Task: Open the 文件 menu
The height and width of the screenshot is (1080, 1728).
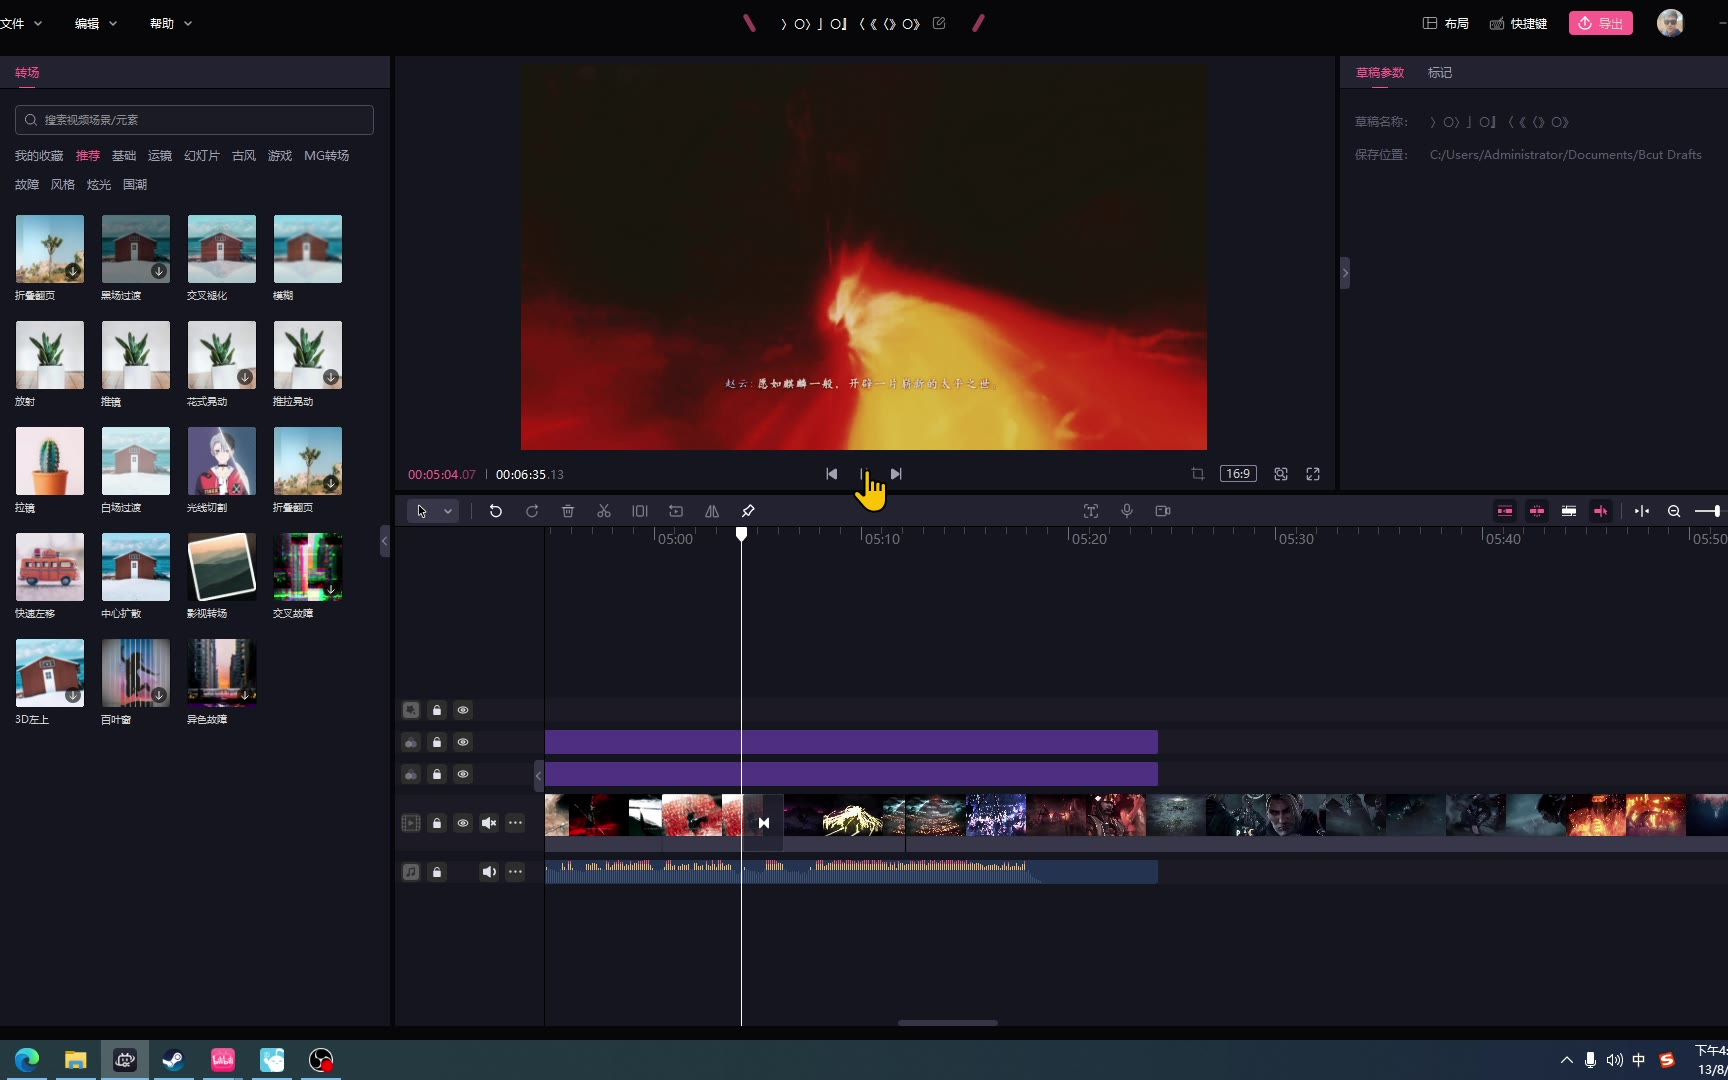Action: point(21,23)
